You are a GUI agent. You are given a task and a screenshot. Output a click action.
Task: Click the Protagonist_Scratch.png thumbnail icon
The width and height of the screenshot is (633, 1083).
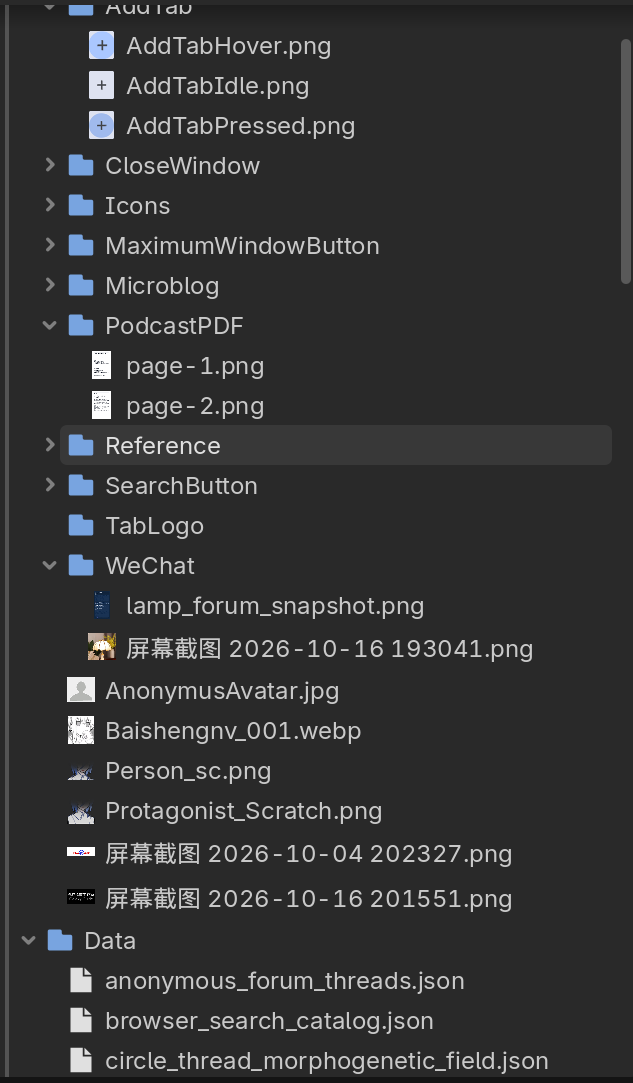[x=81, y=811]
